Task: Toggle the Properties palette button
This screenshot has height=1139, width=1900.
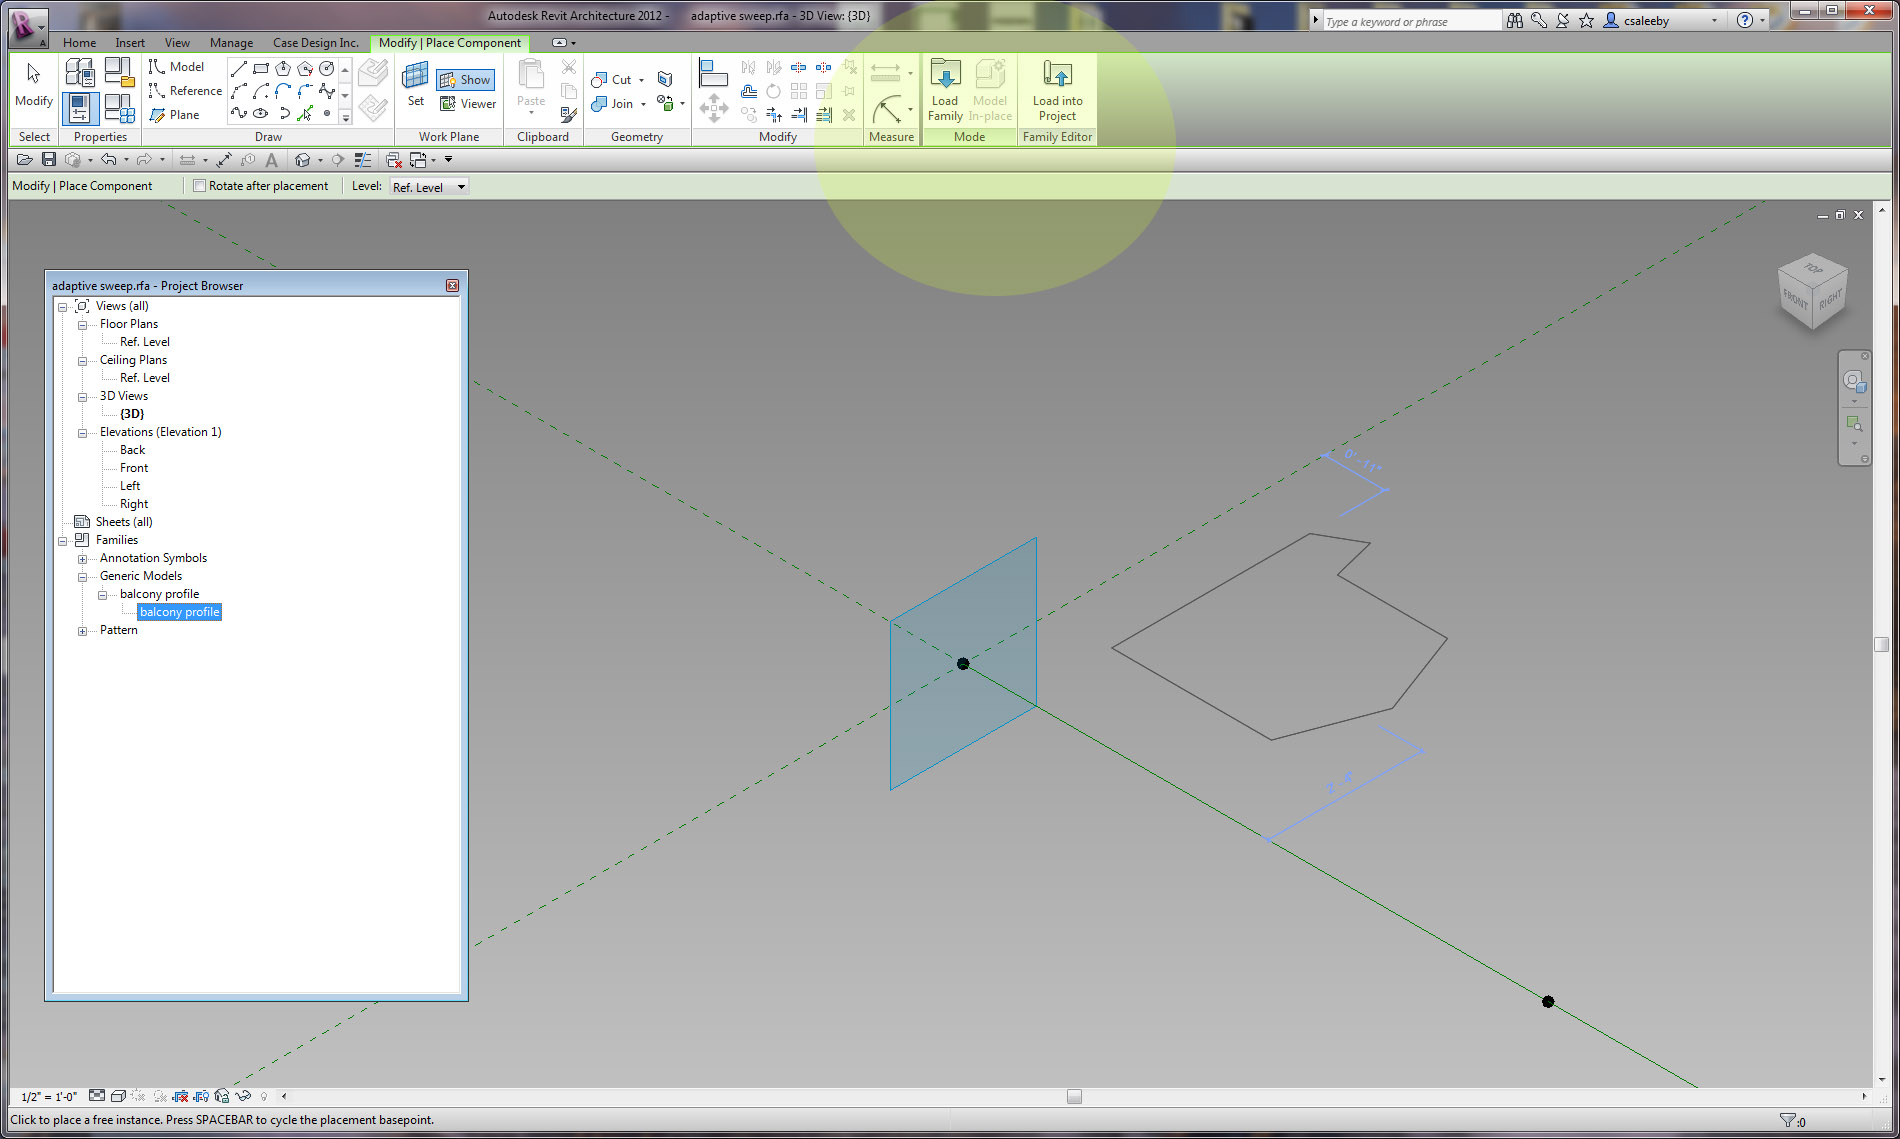Action: (x=80, y=108)
